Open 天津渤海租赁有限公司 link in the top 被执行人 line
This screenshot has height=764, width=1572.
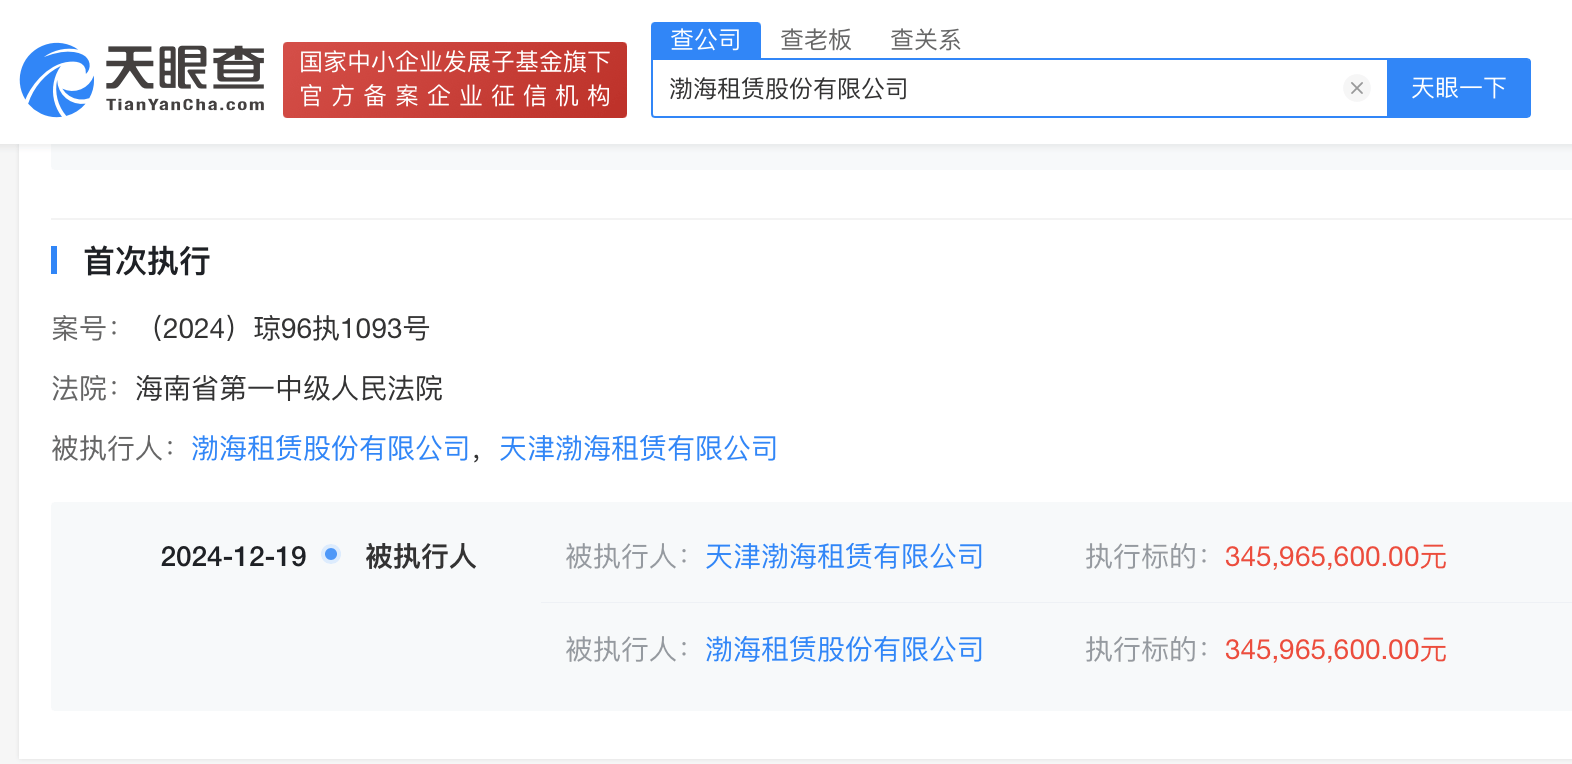point(638,448)
